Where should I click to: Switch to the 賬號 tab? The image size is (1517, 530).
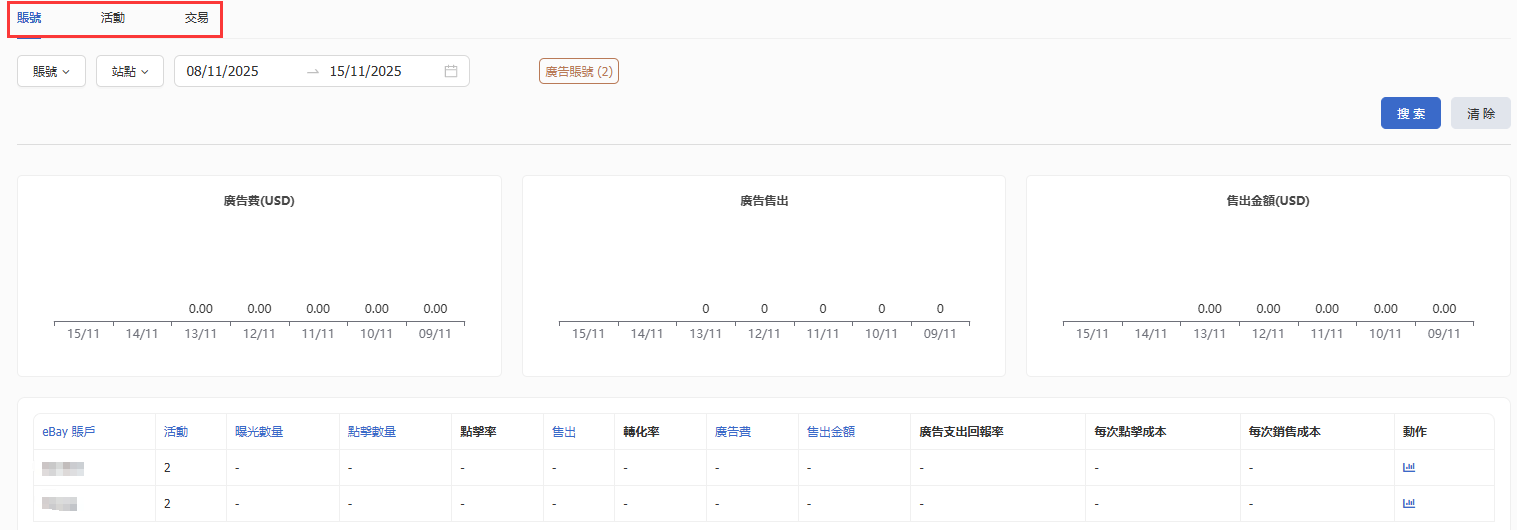(29, 18)
